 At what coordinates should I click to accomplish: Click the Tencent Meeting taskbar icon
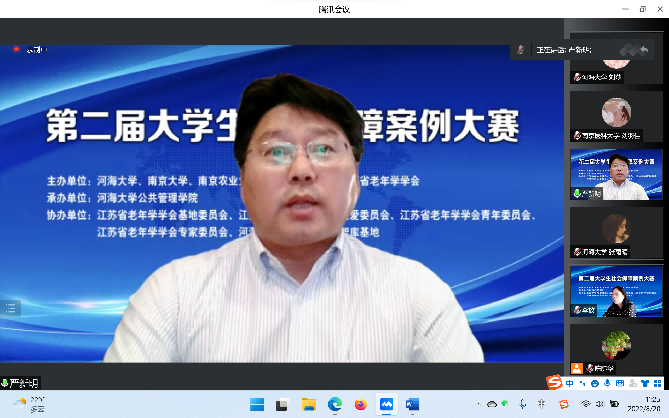[x=387, y=404]
